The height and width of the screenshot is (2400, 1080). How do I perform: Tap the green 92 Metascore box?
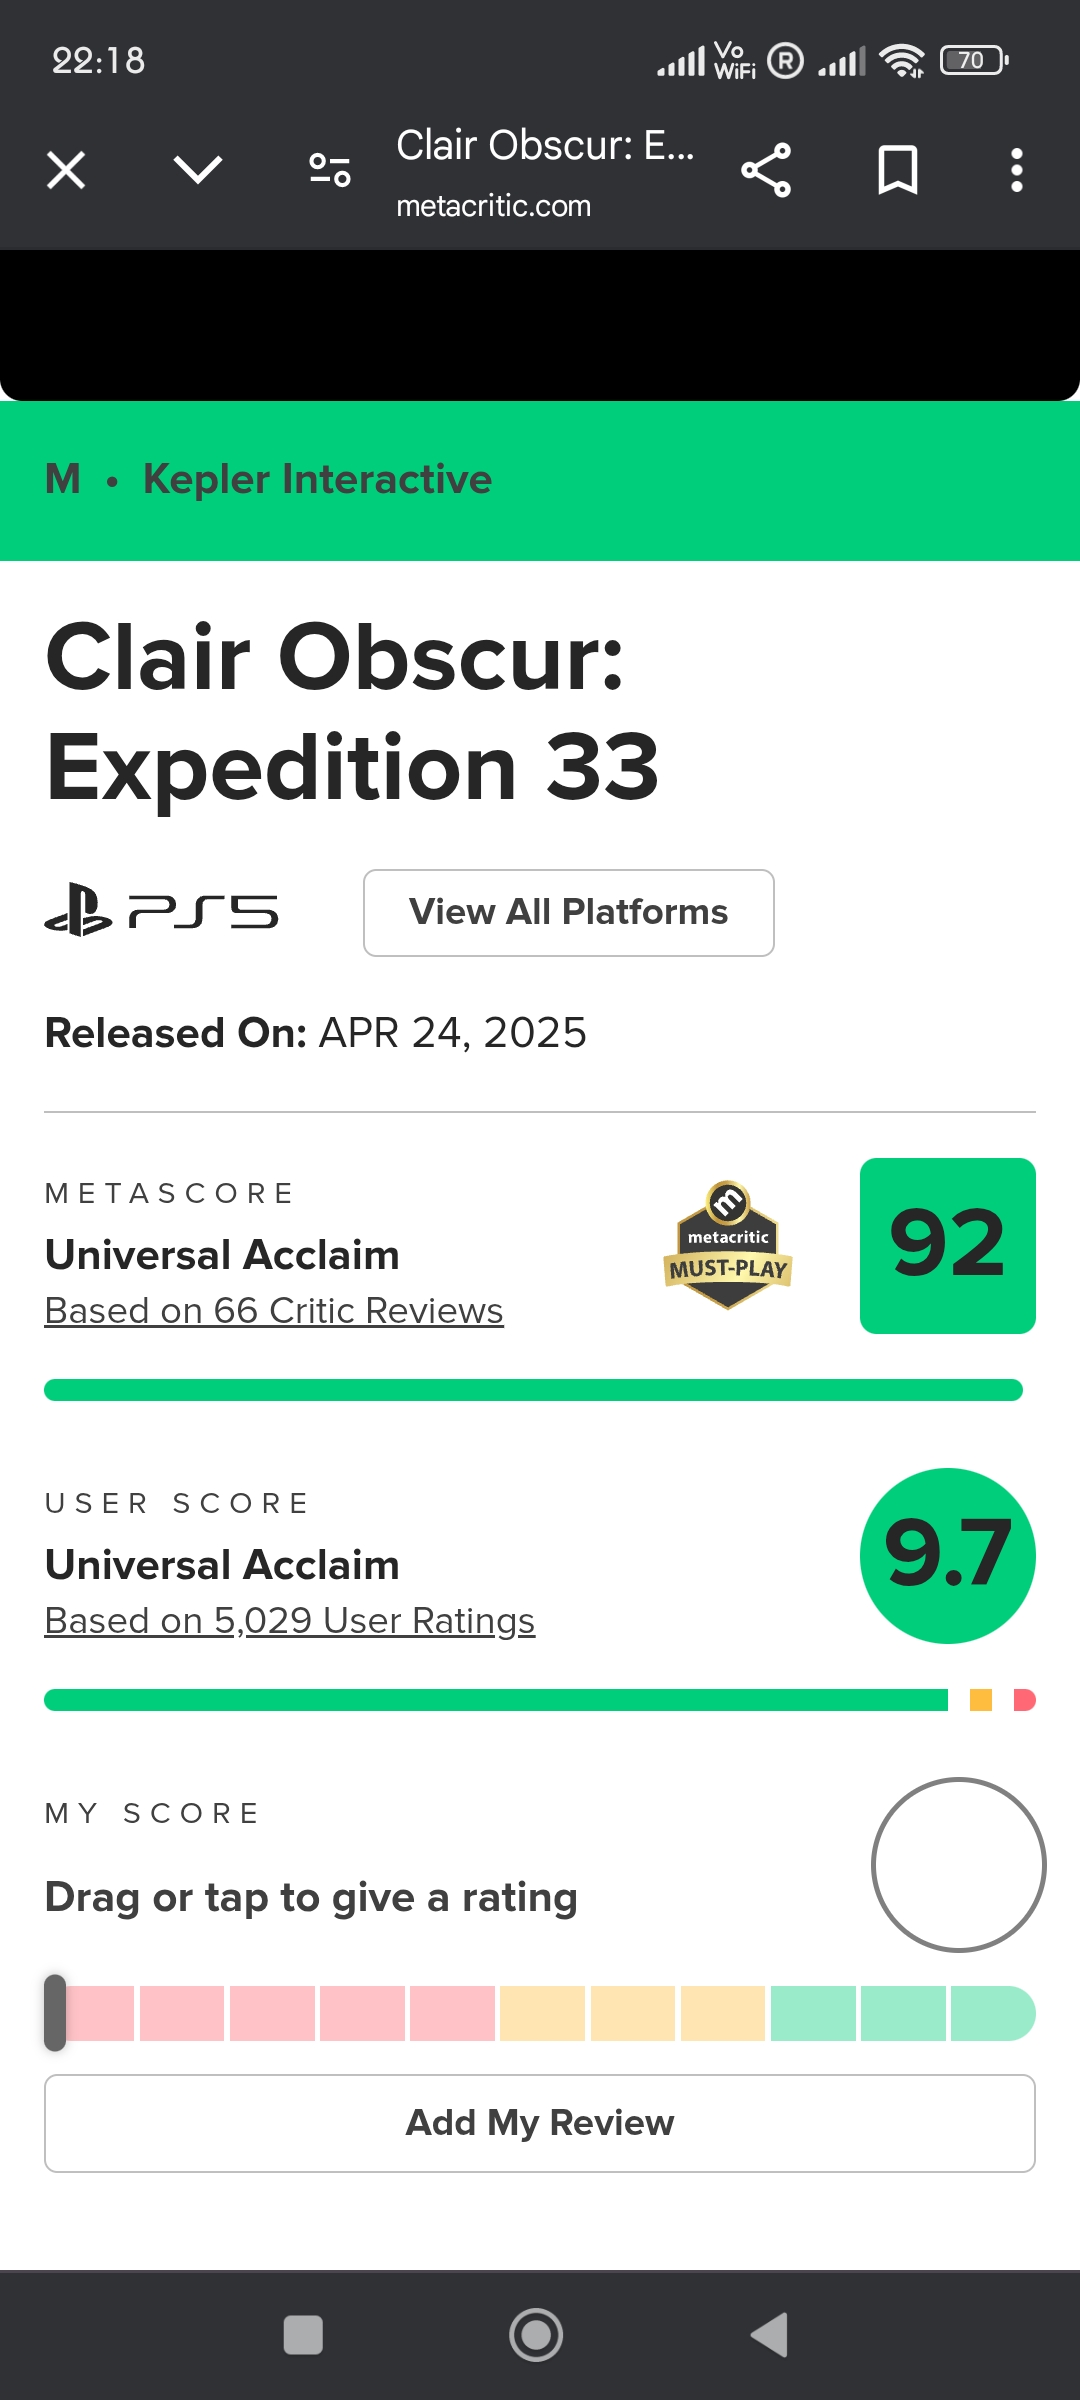[947, 1245]
